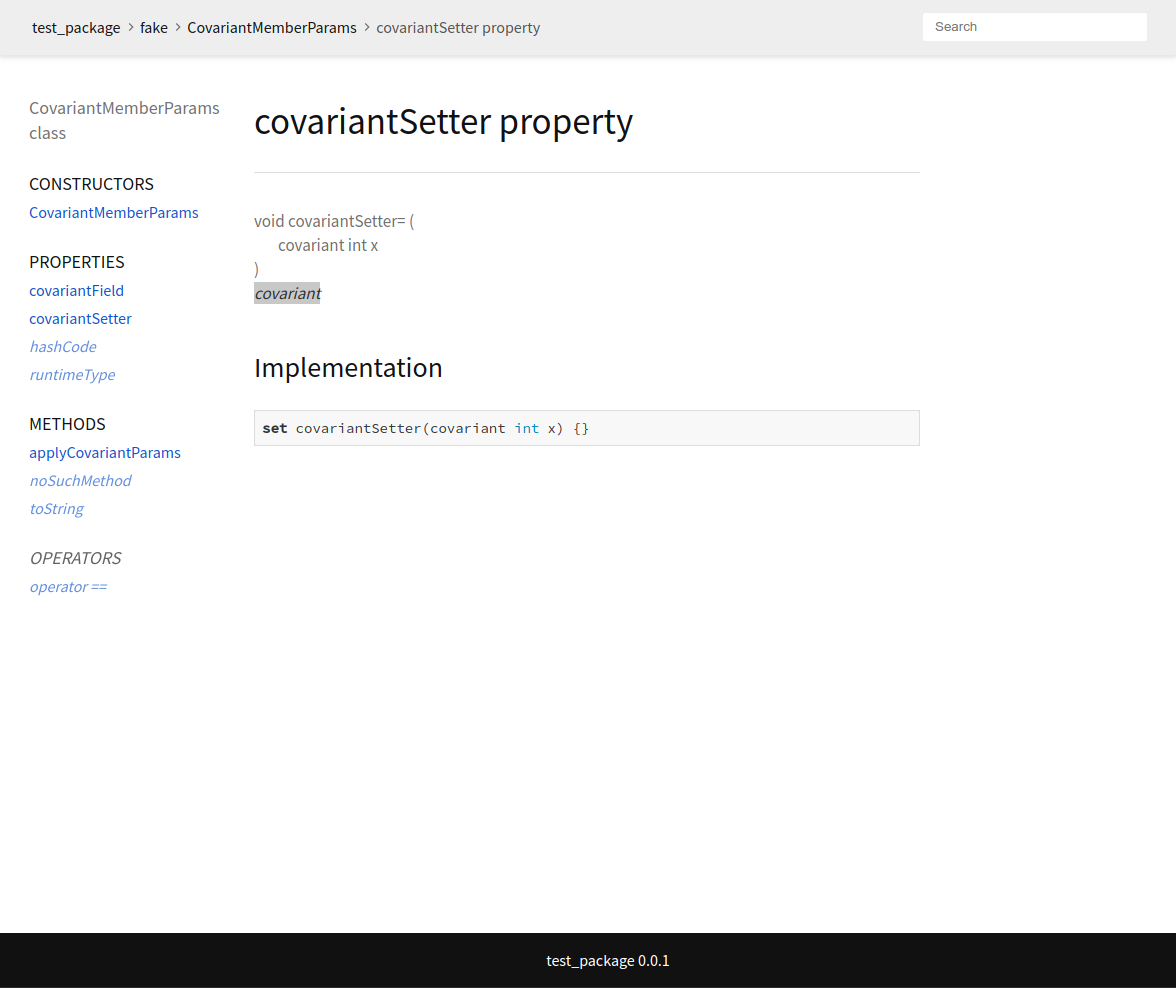1176x988 pixels.
Task: Open the operator == link
Action: click(x=68, y=587)
